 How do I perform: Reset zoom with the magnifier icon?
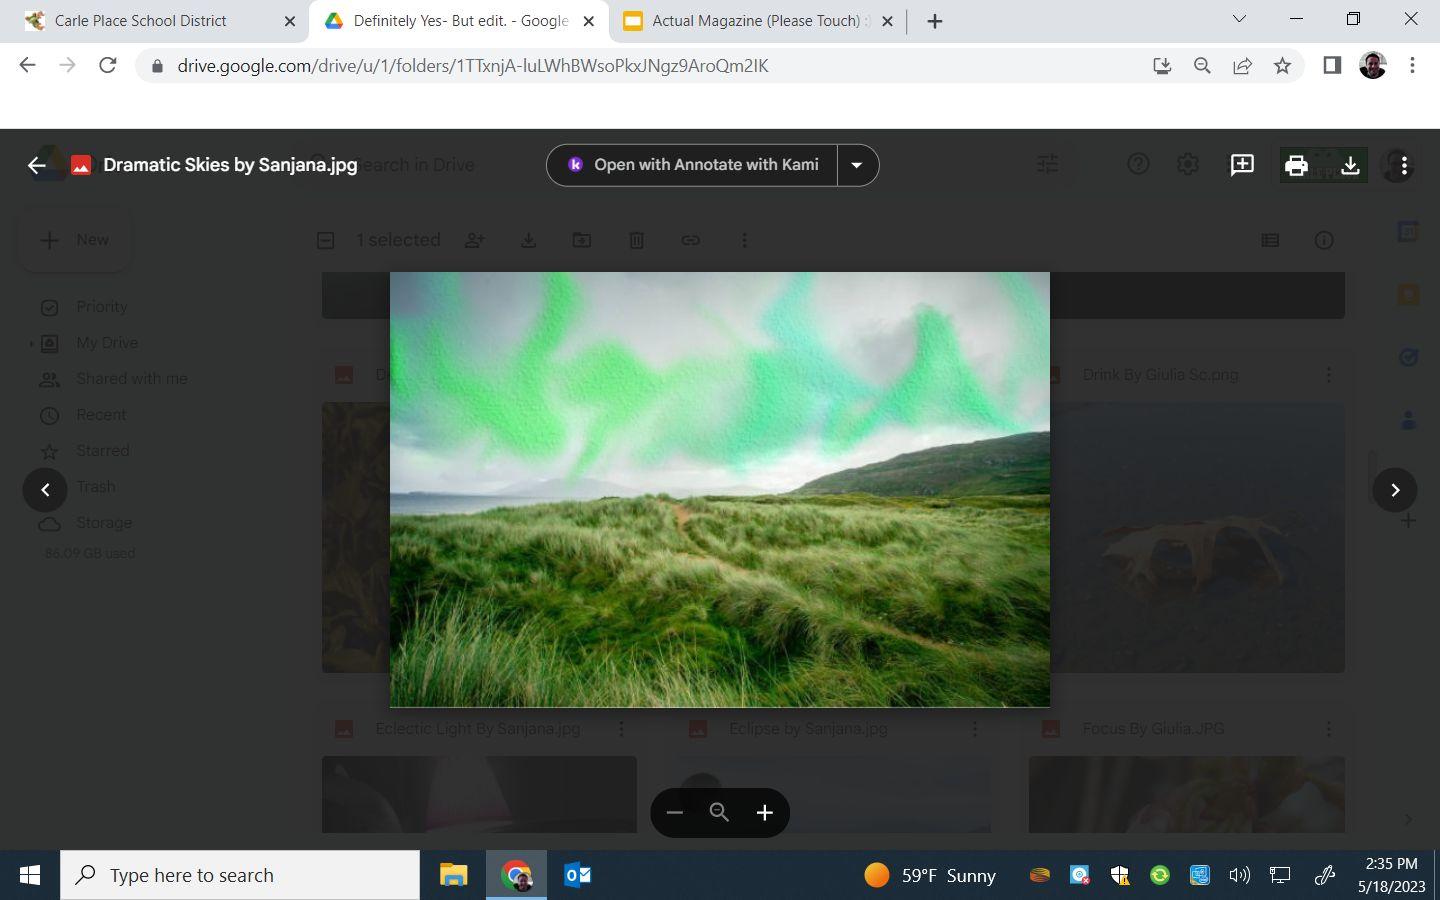(x=719, y=812)
